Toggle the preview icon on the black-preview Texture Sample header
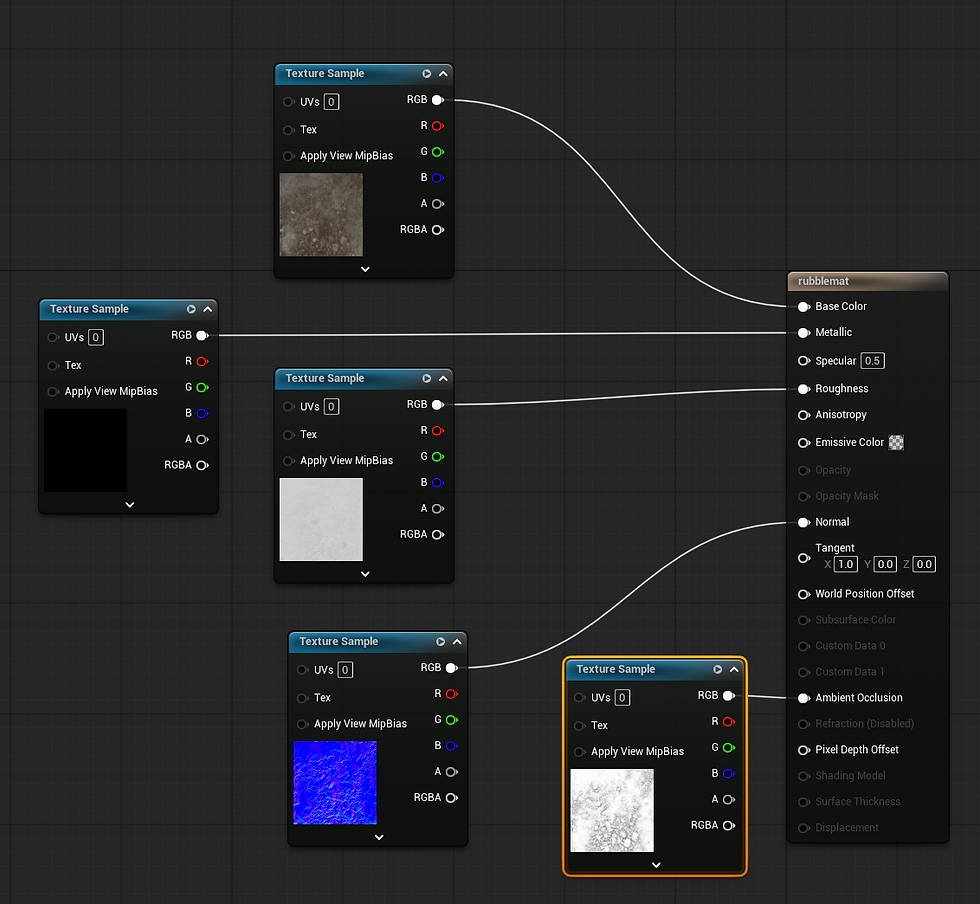The height and width of the screenshot is (904, 980). (191, 309)
